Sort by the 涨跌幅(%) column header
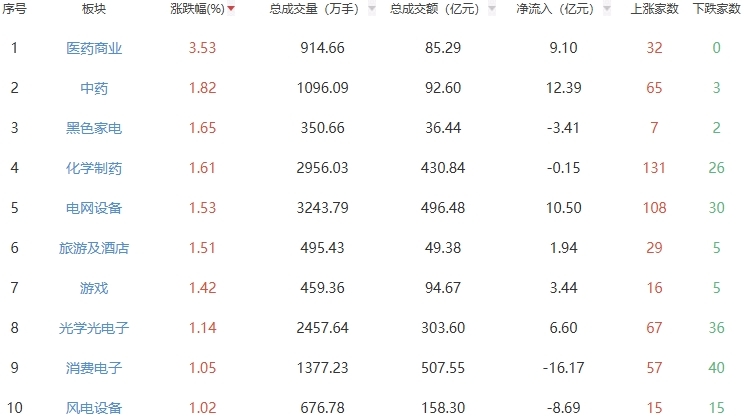The height and width of the screenshot is (417, 744). (198, 9)
